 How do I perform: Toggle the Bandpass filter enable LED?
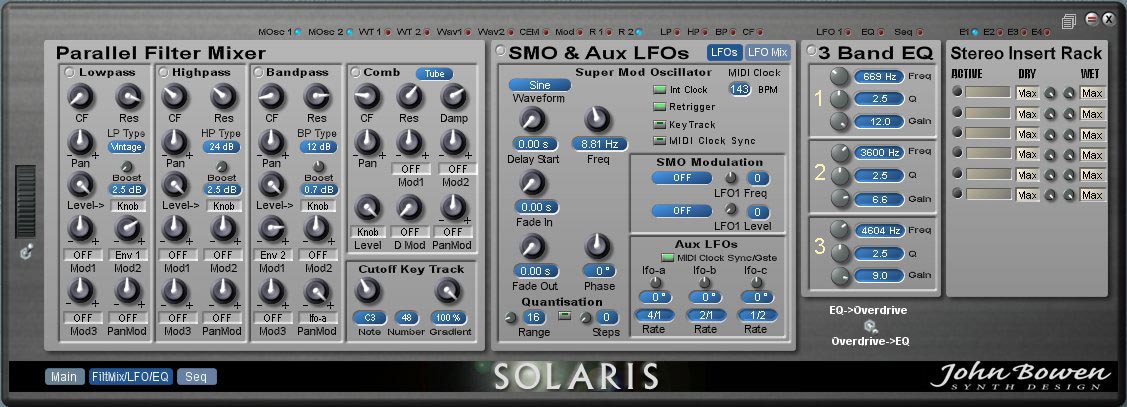click(257, 73)
